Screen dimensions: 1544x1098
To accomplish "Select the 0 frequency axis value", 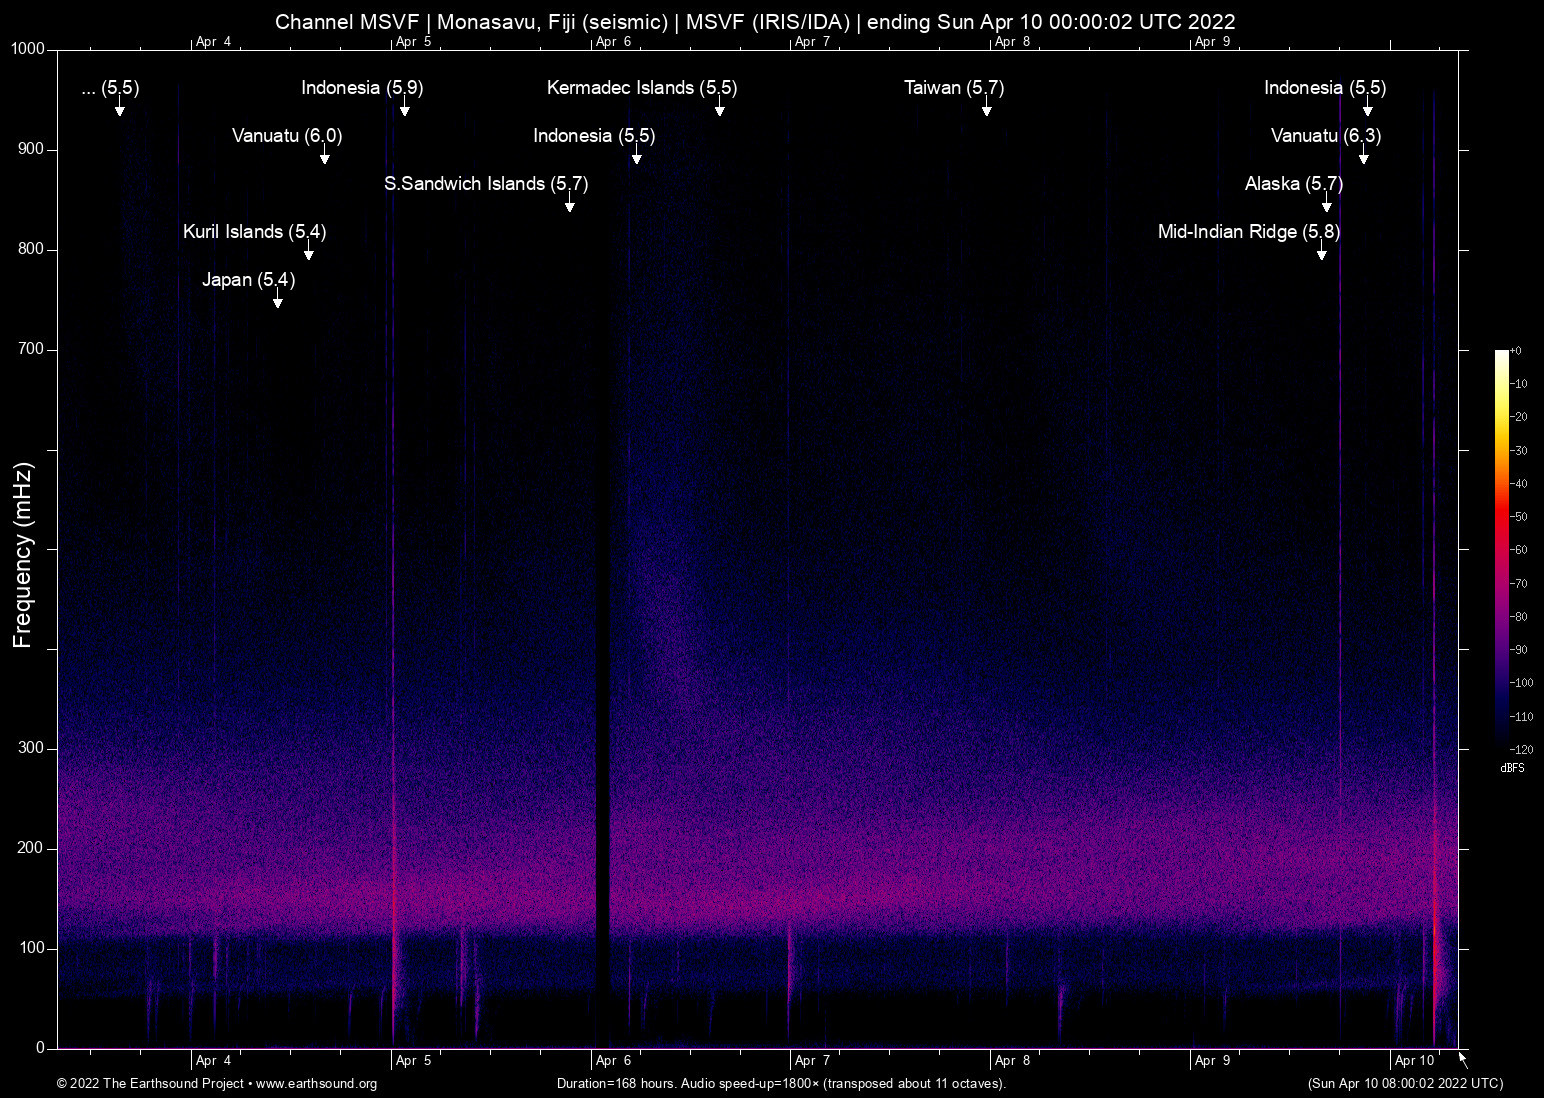I will pyautogui.click(x=41, y=1048).
